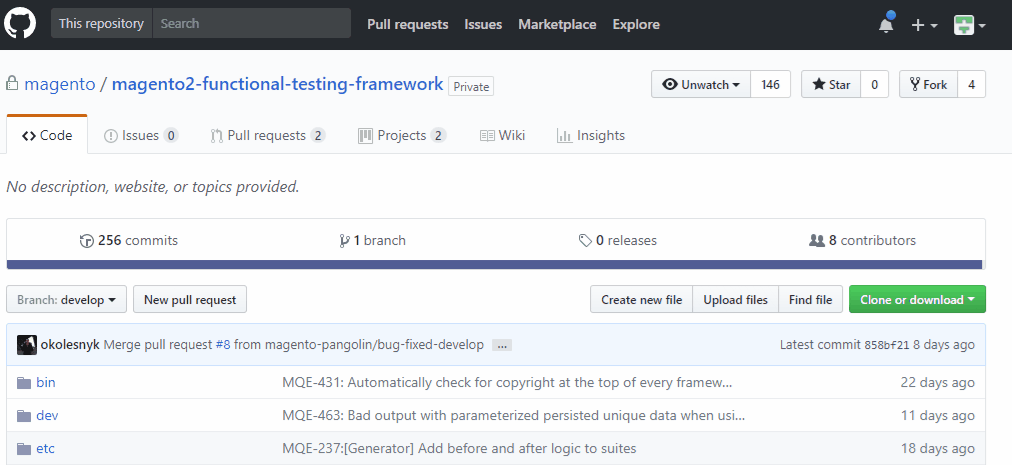Click the 256 commits history icon
The width and height of the screenshot is (1012, 465).
coord(87,240)
